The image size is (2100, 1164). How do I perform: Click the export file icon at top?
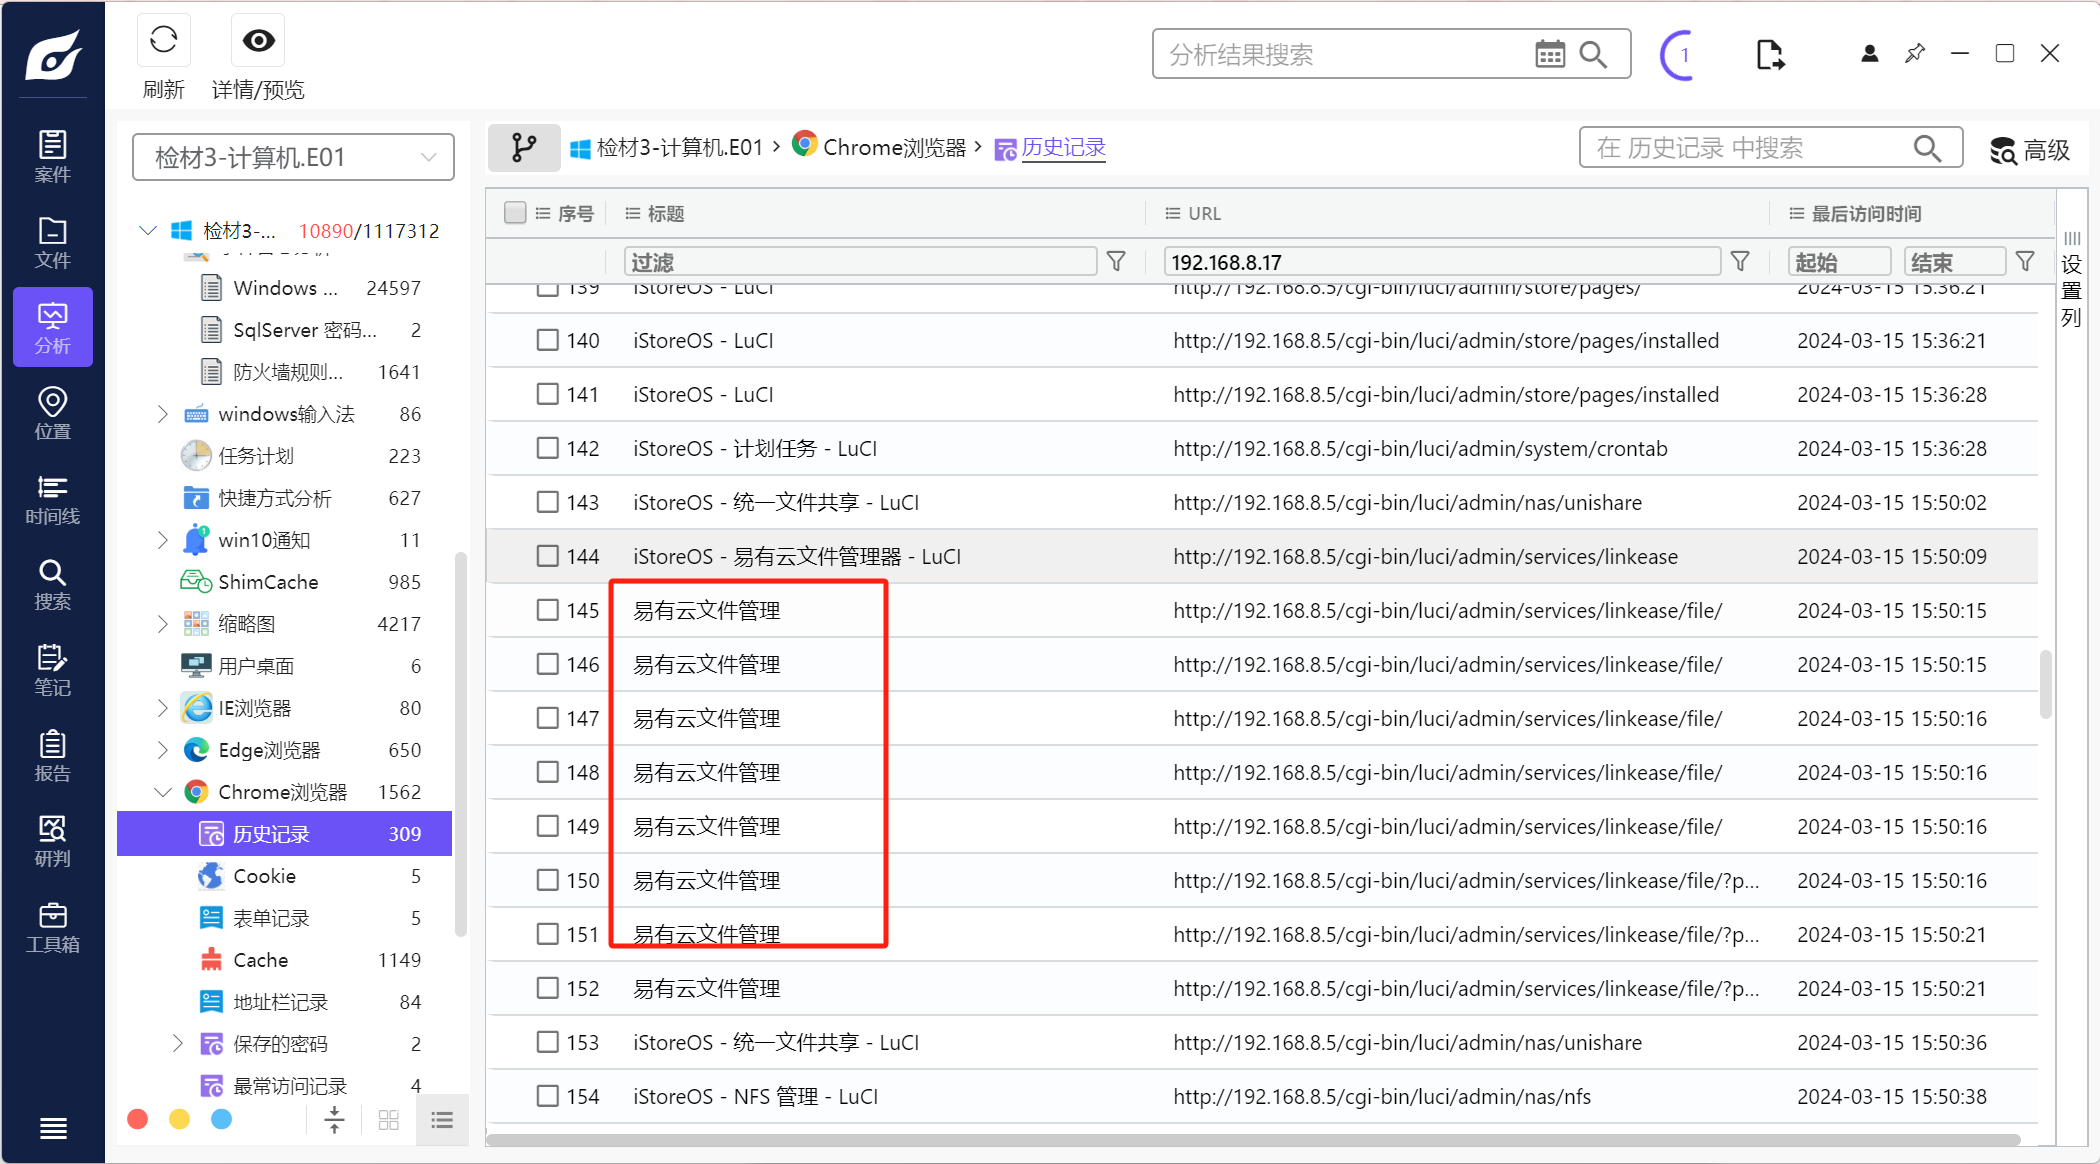click(1769, 54)
